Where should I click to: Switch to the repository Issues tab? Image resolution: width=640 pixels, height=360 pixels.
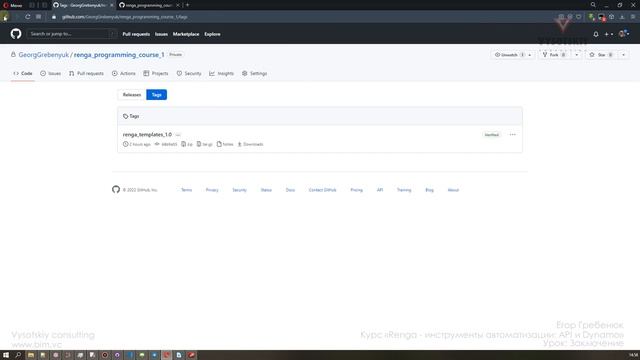click(51, 73)
